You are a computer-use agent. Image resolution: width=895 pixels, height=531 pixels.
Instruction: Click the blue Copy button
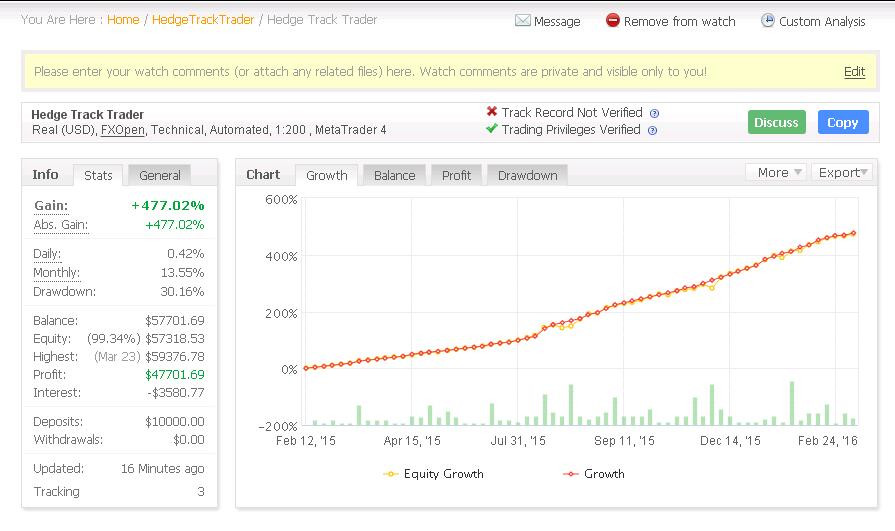(x=843, y=122)
